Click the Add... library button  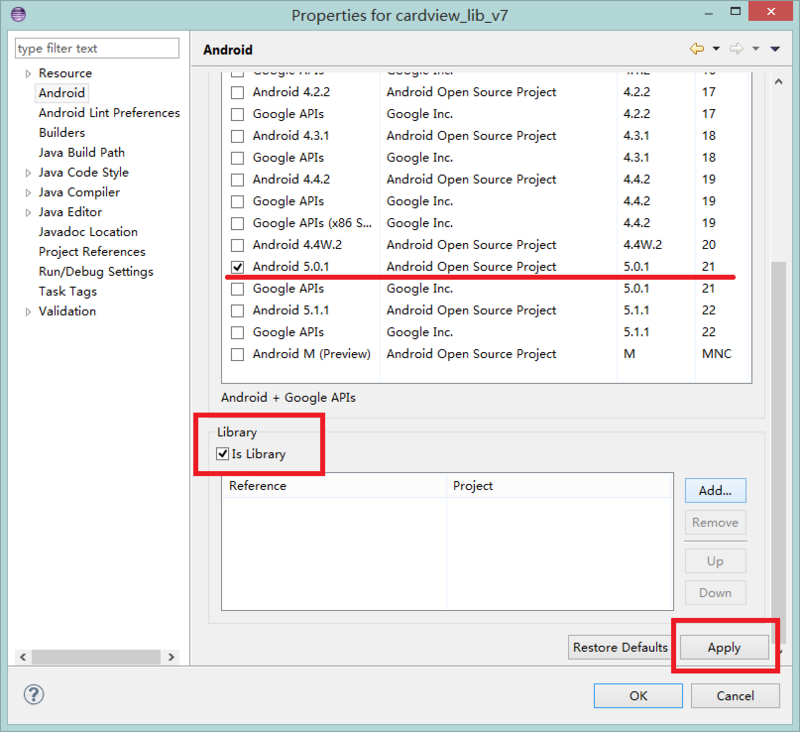[x=715, y=491]
